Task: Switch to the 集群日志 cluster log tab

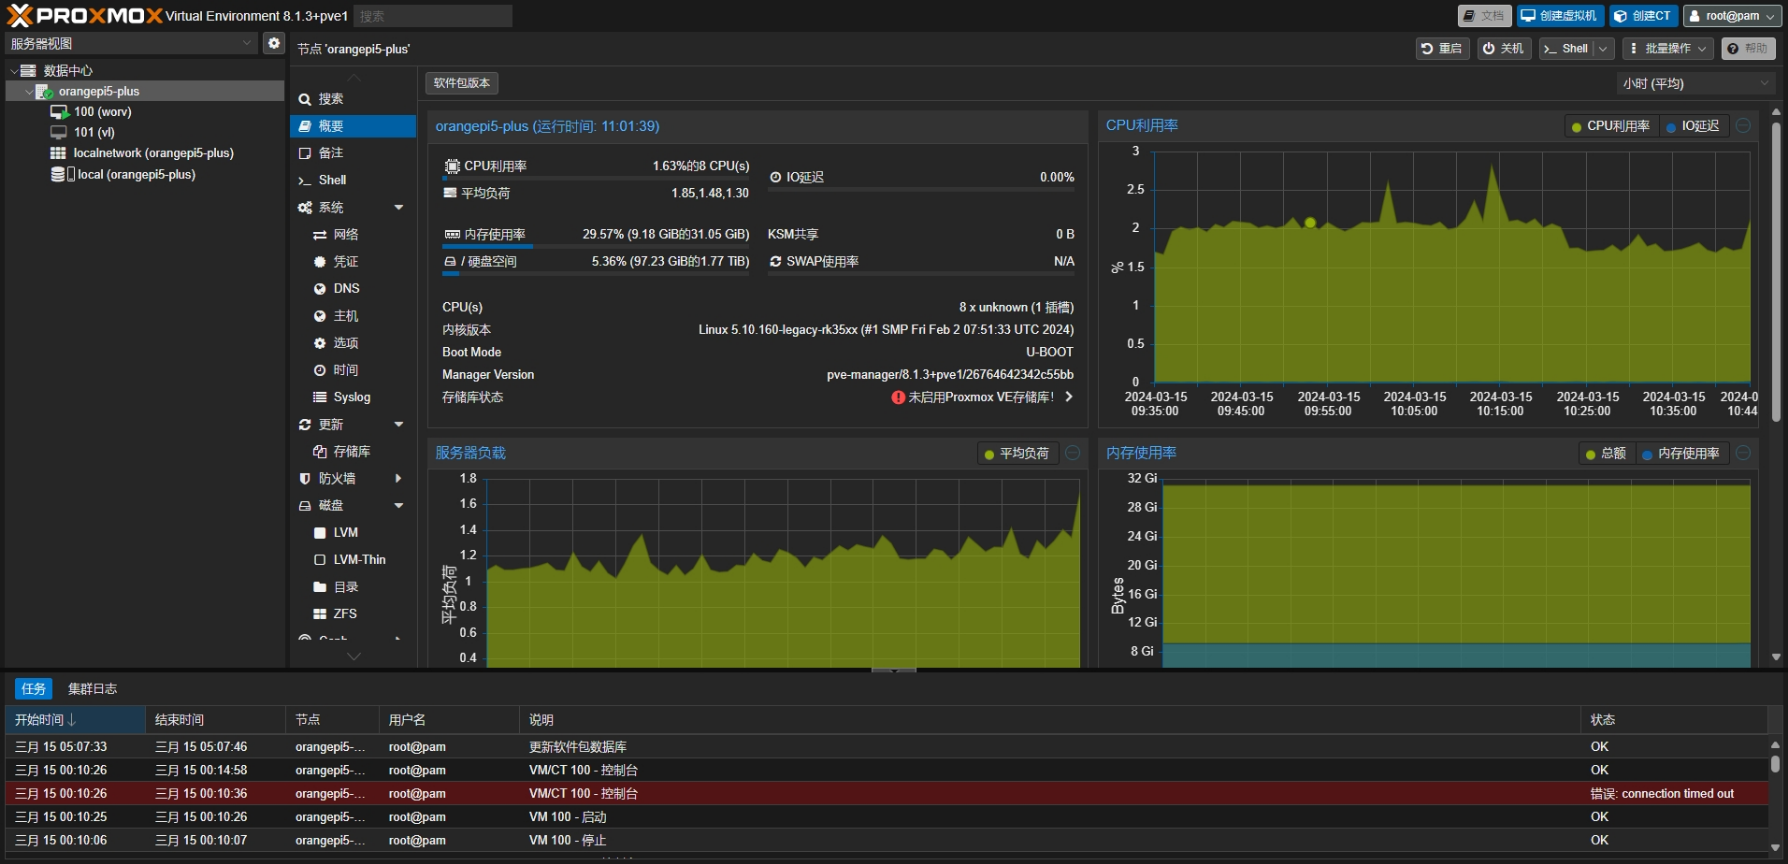Action: pos(92,689)
